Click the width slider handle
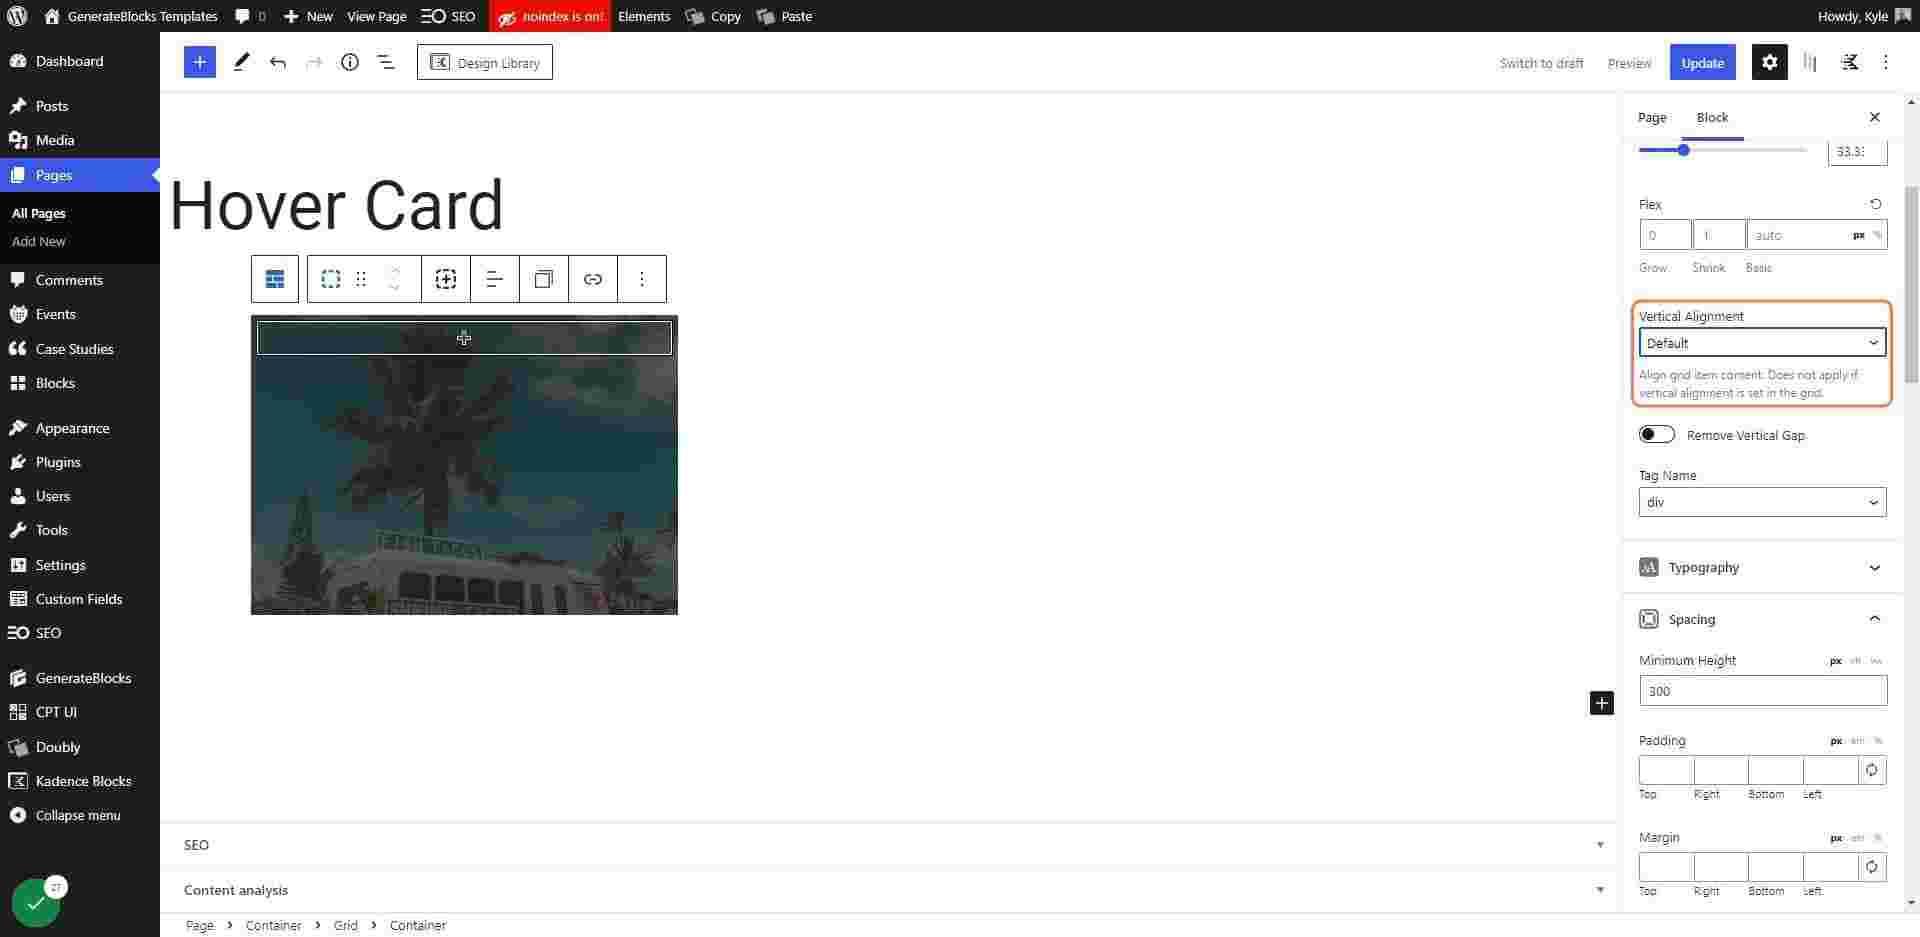The height and width of the screenshot is (937, 1920). click(1684, 150)
